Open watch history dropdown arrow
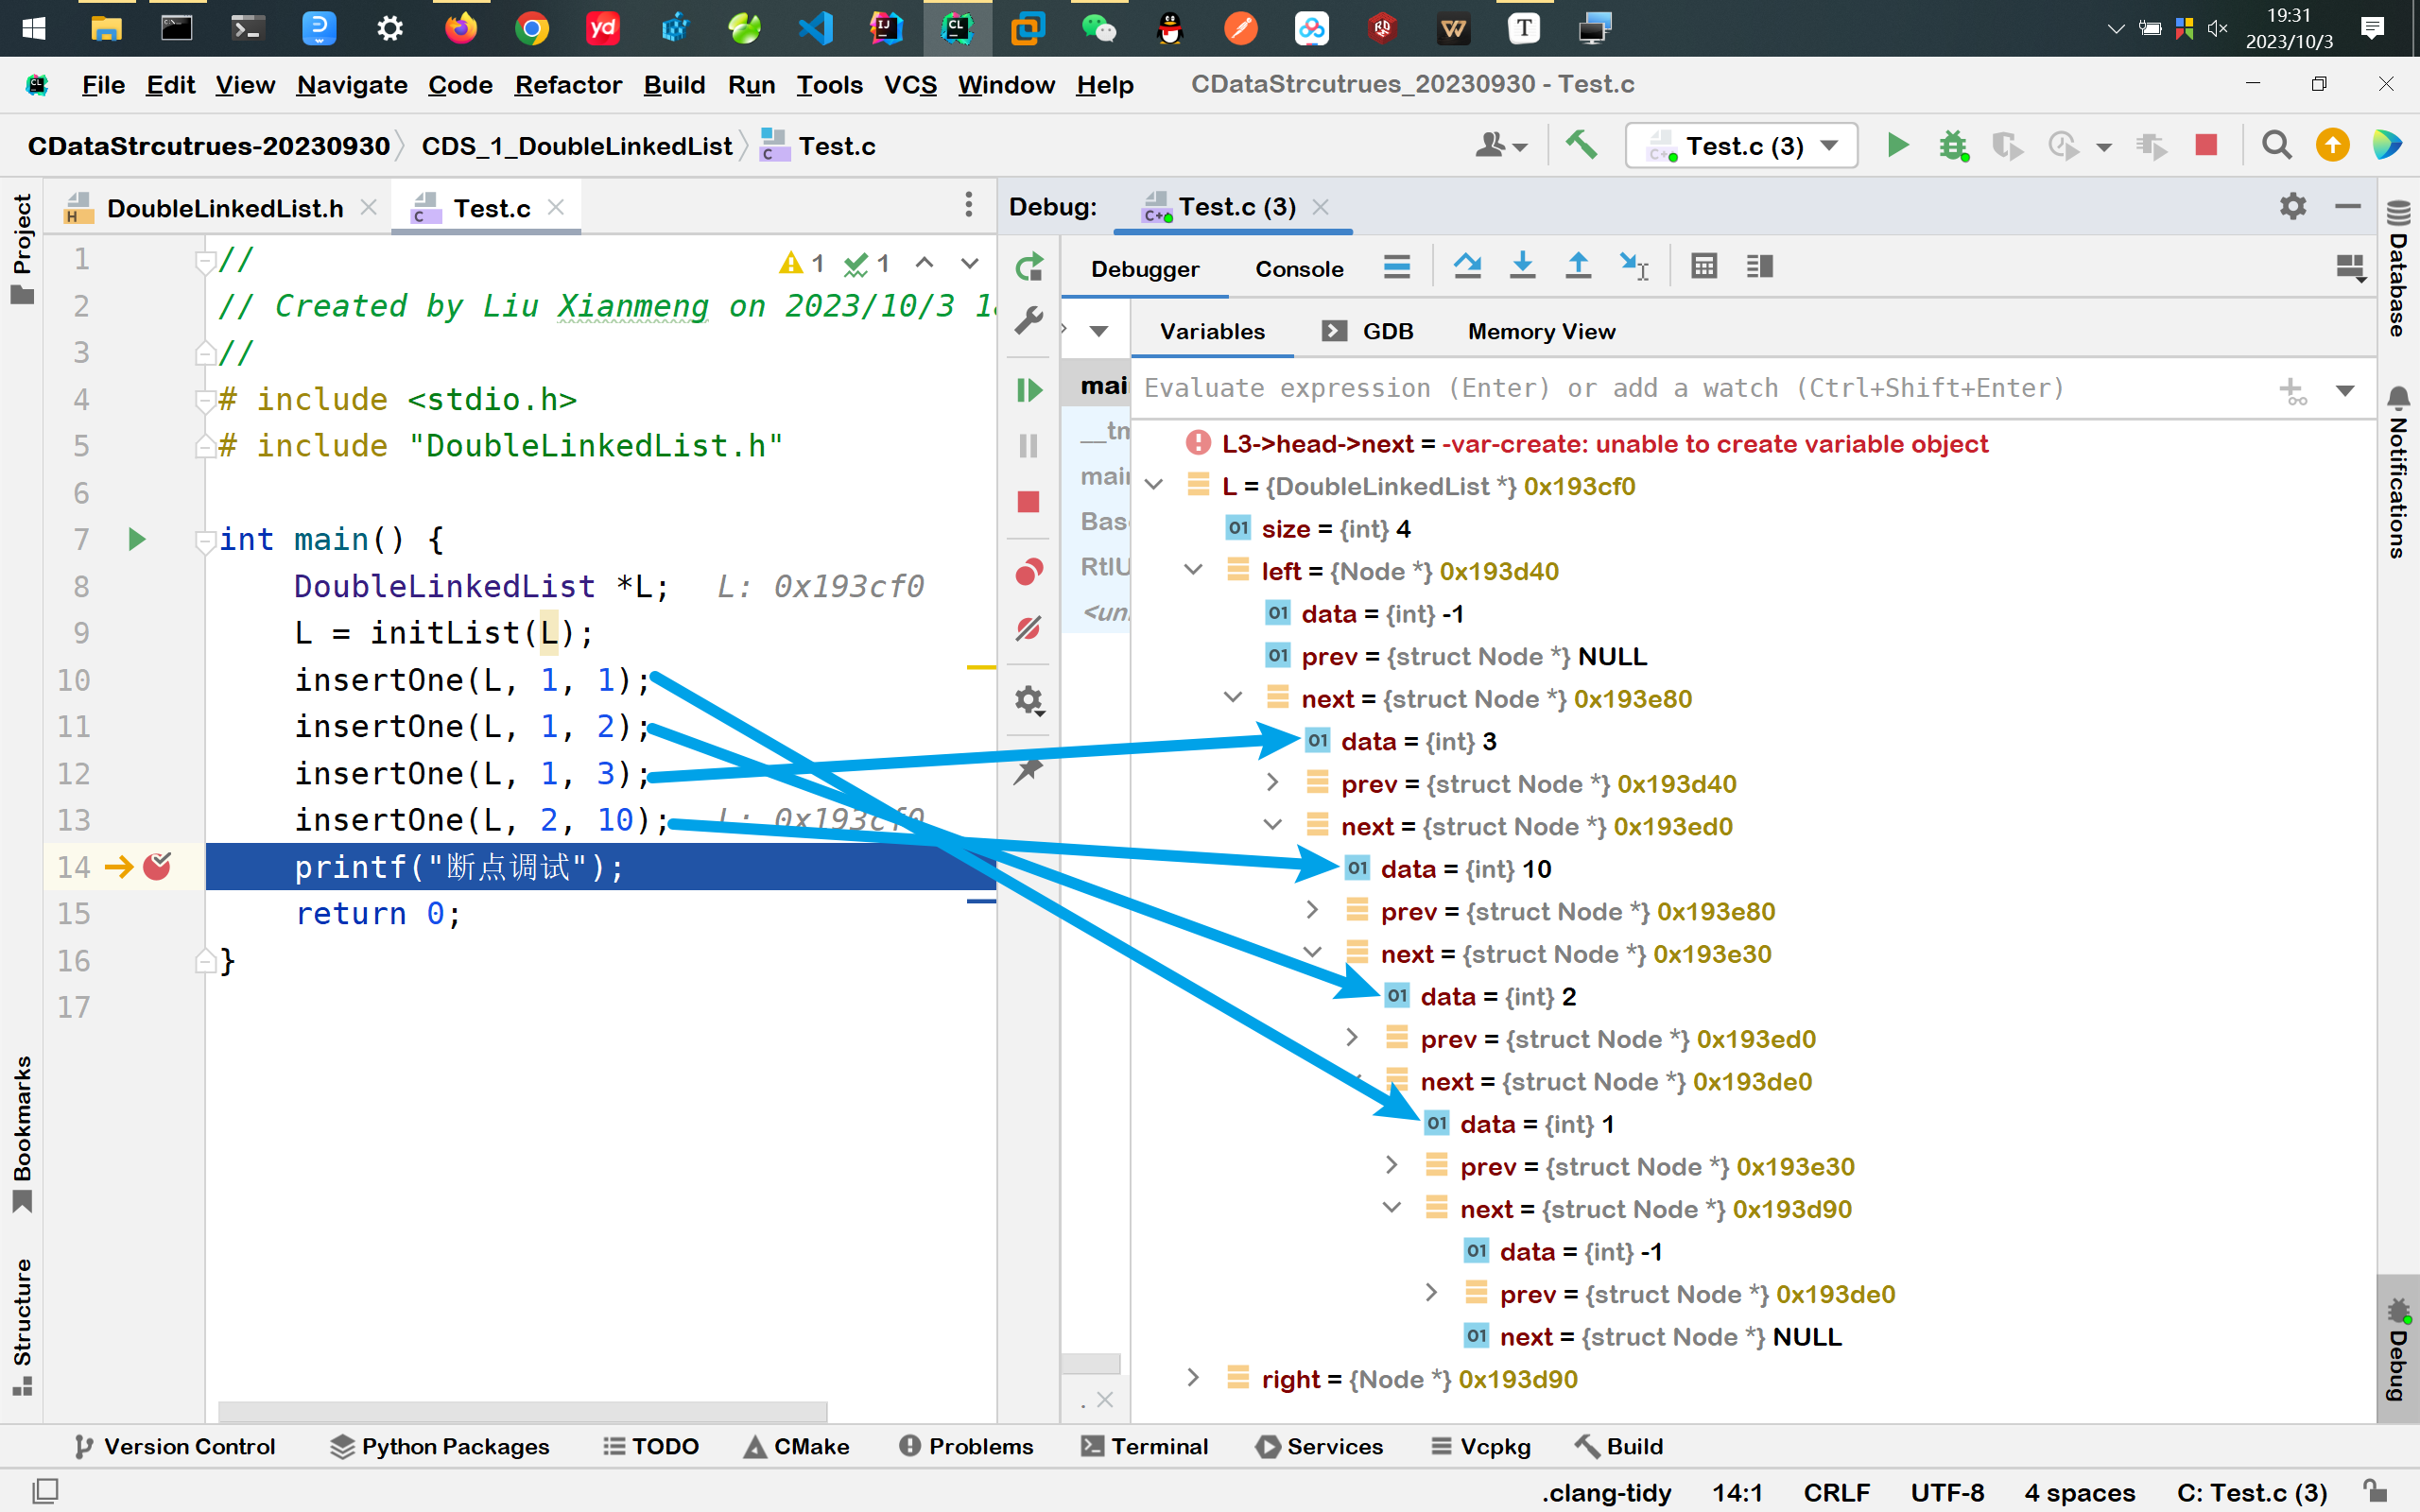 click(2345, 390)
